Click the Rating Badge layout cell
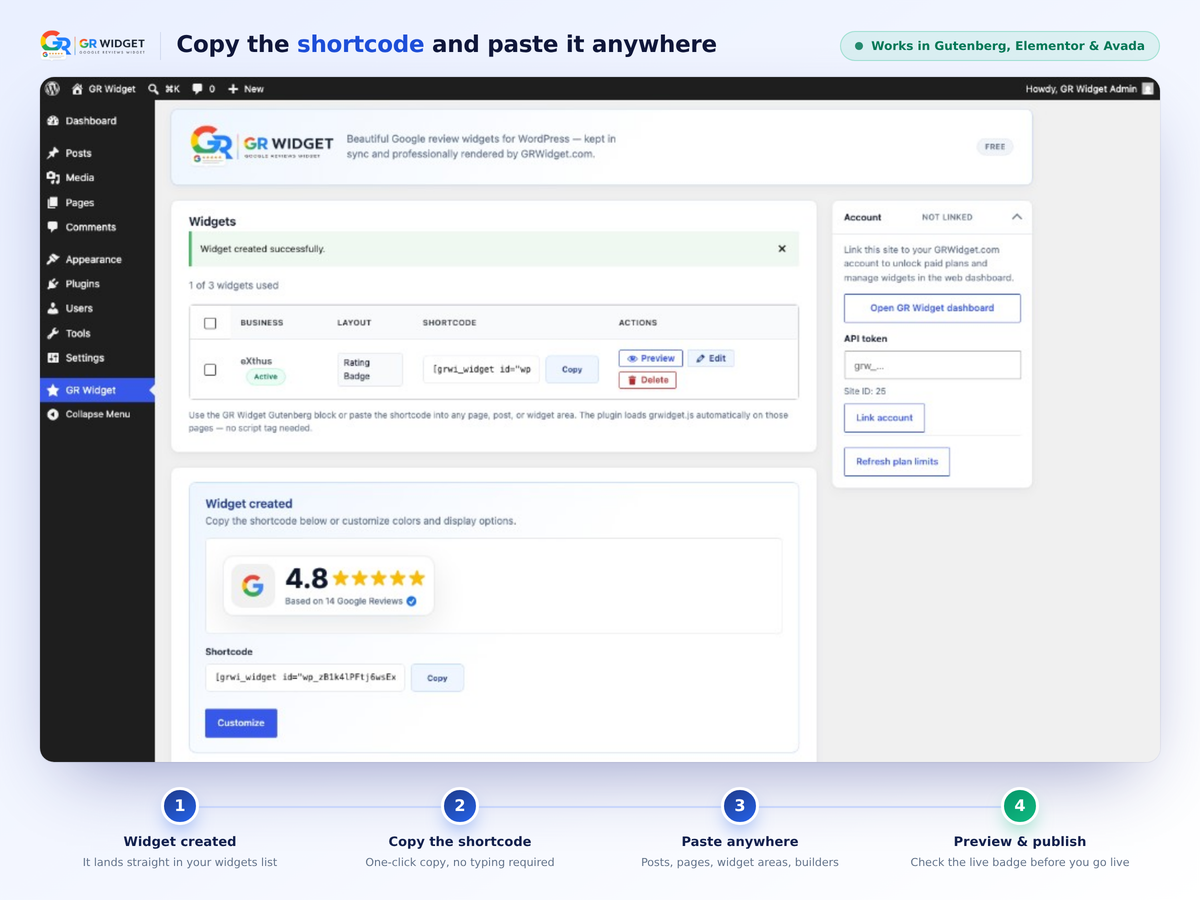 click(x=370, y=370)
